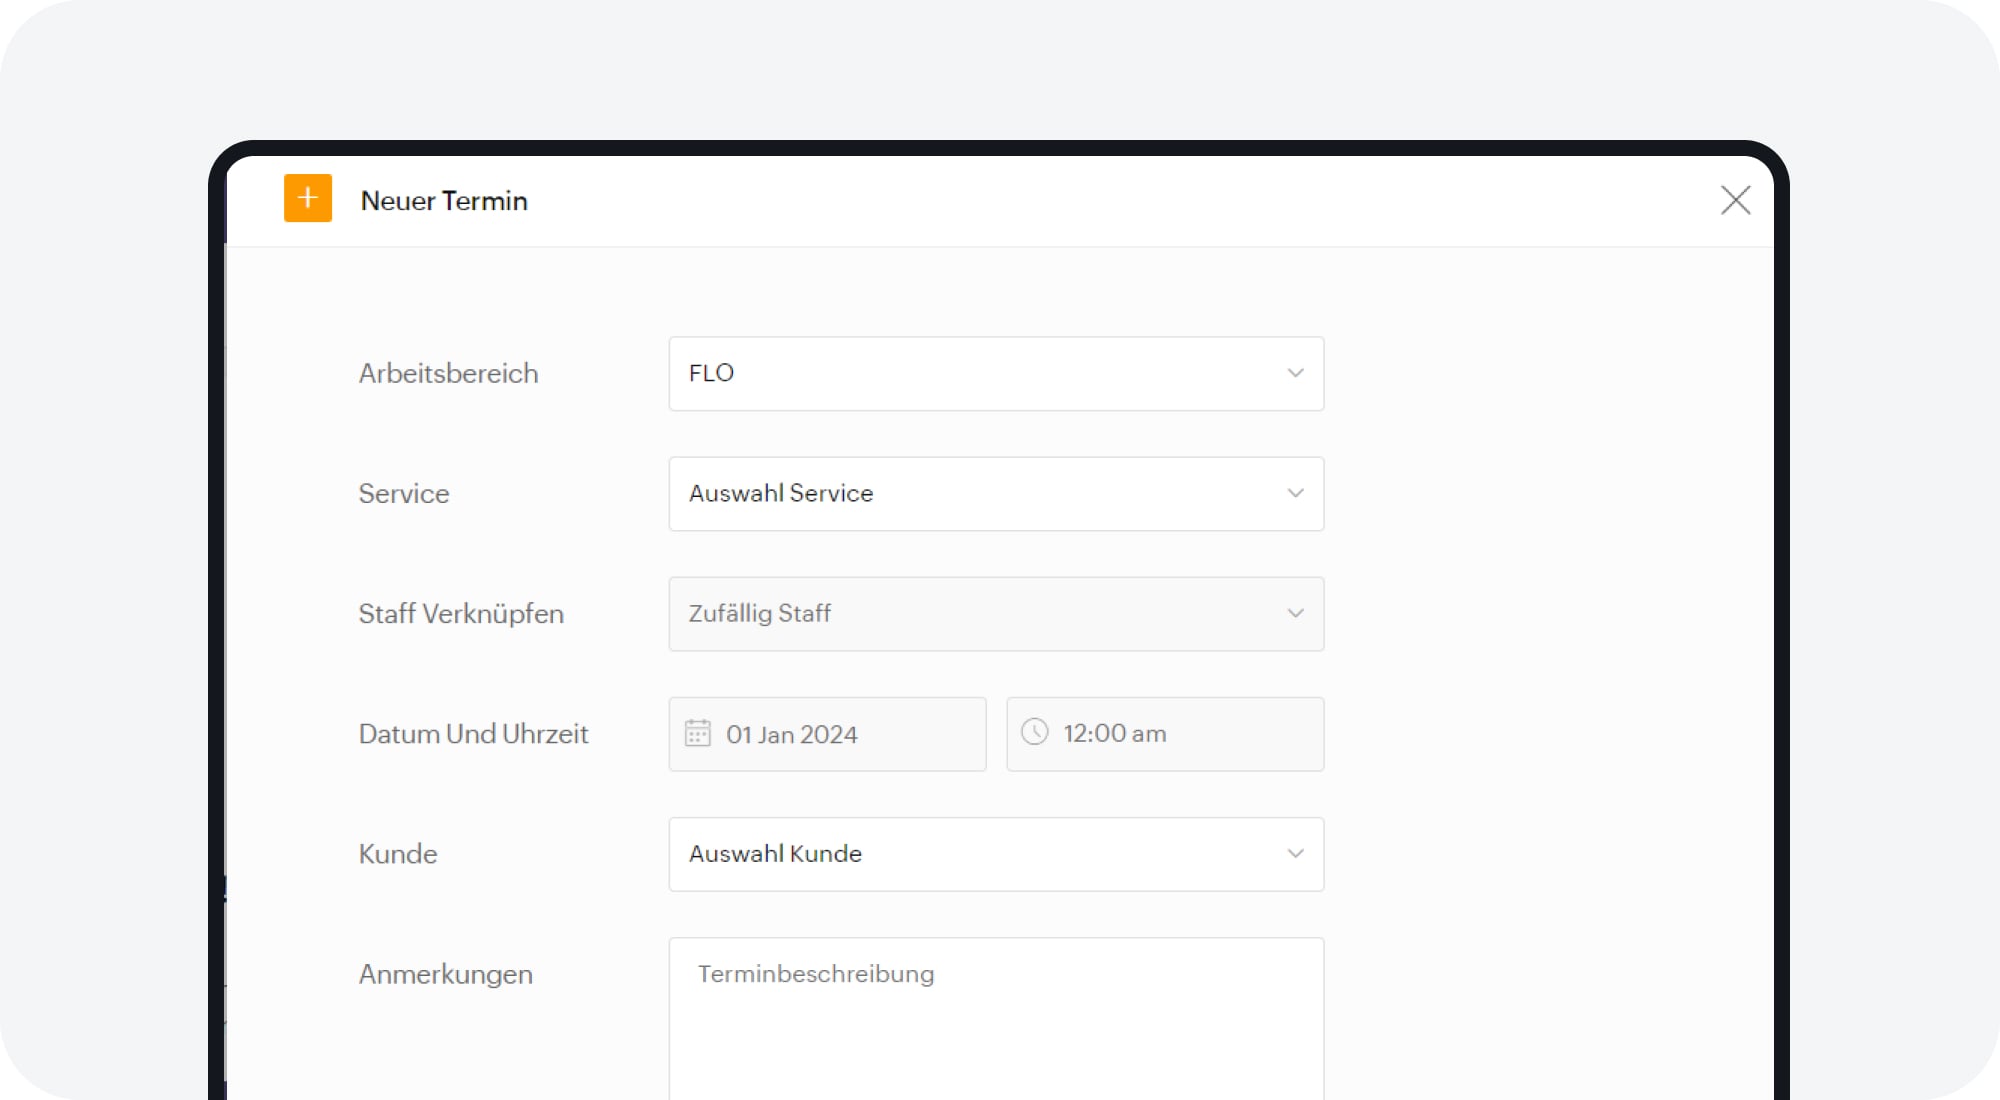Viewport: 2000px width, 1100px height.
Task: Click the Datum Und Uhrzeit label
Action: pos(473,734)
